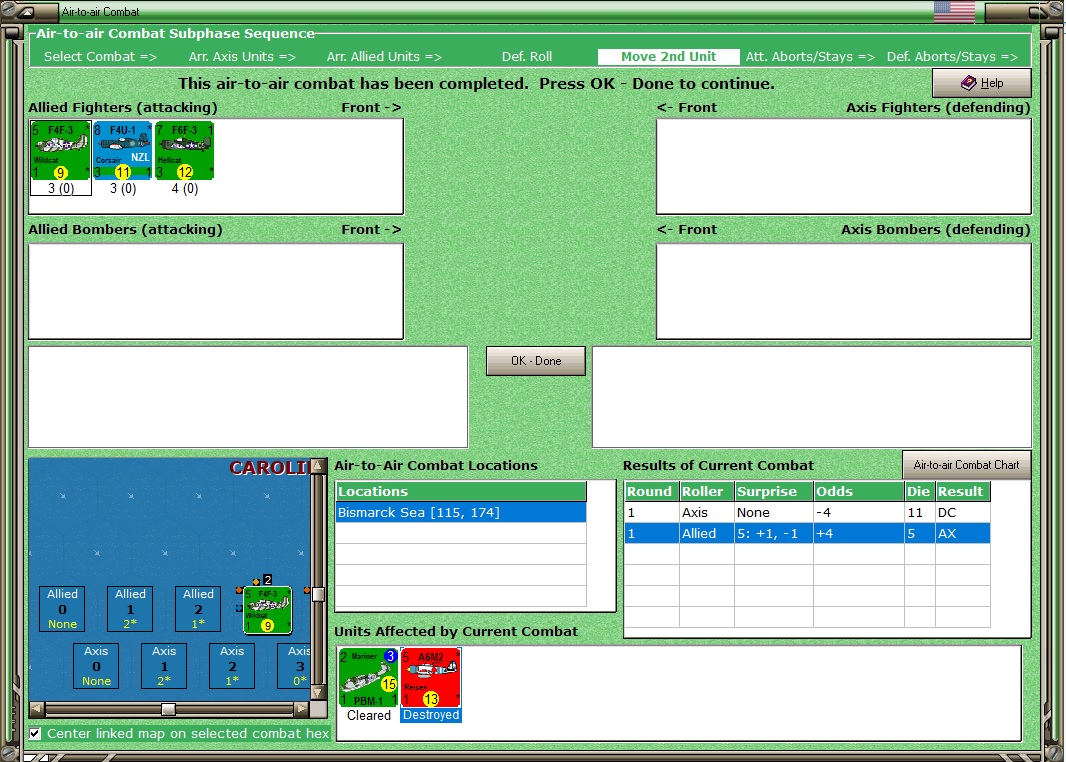Click the Odds column header
Viewport: 1066px width, 762px height.
[x=859, y=491]
